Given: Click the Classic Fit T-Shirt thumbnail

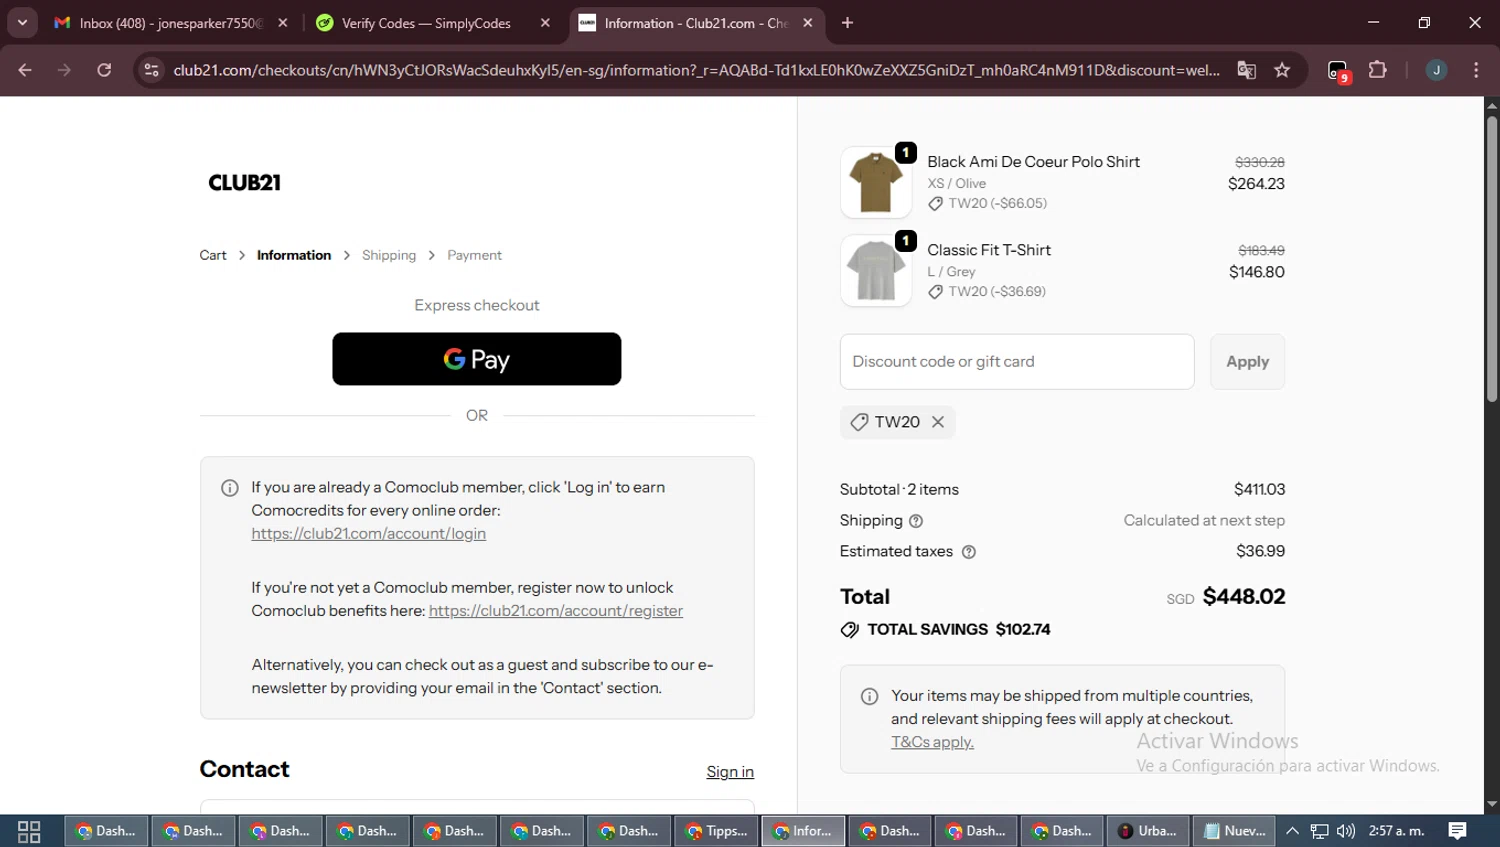Looking at the screenshot, I should [876, 271].
